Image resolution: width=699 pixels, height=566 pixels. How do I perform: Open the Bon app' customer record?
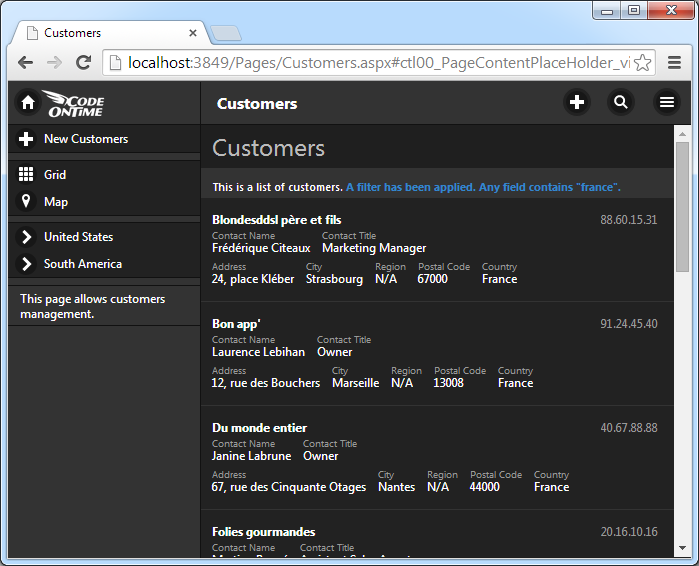(236, 323)
